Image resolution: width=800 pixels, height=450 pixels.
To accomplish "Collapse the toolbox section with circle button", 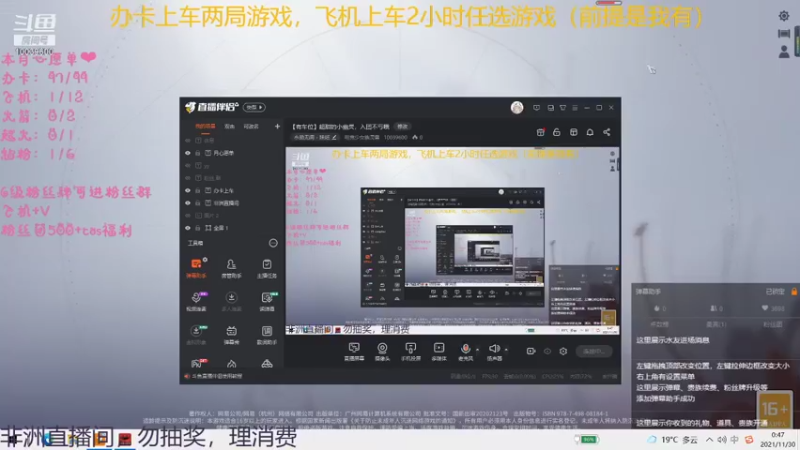I will (273, 243).
